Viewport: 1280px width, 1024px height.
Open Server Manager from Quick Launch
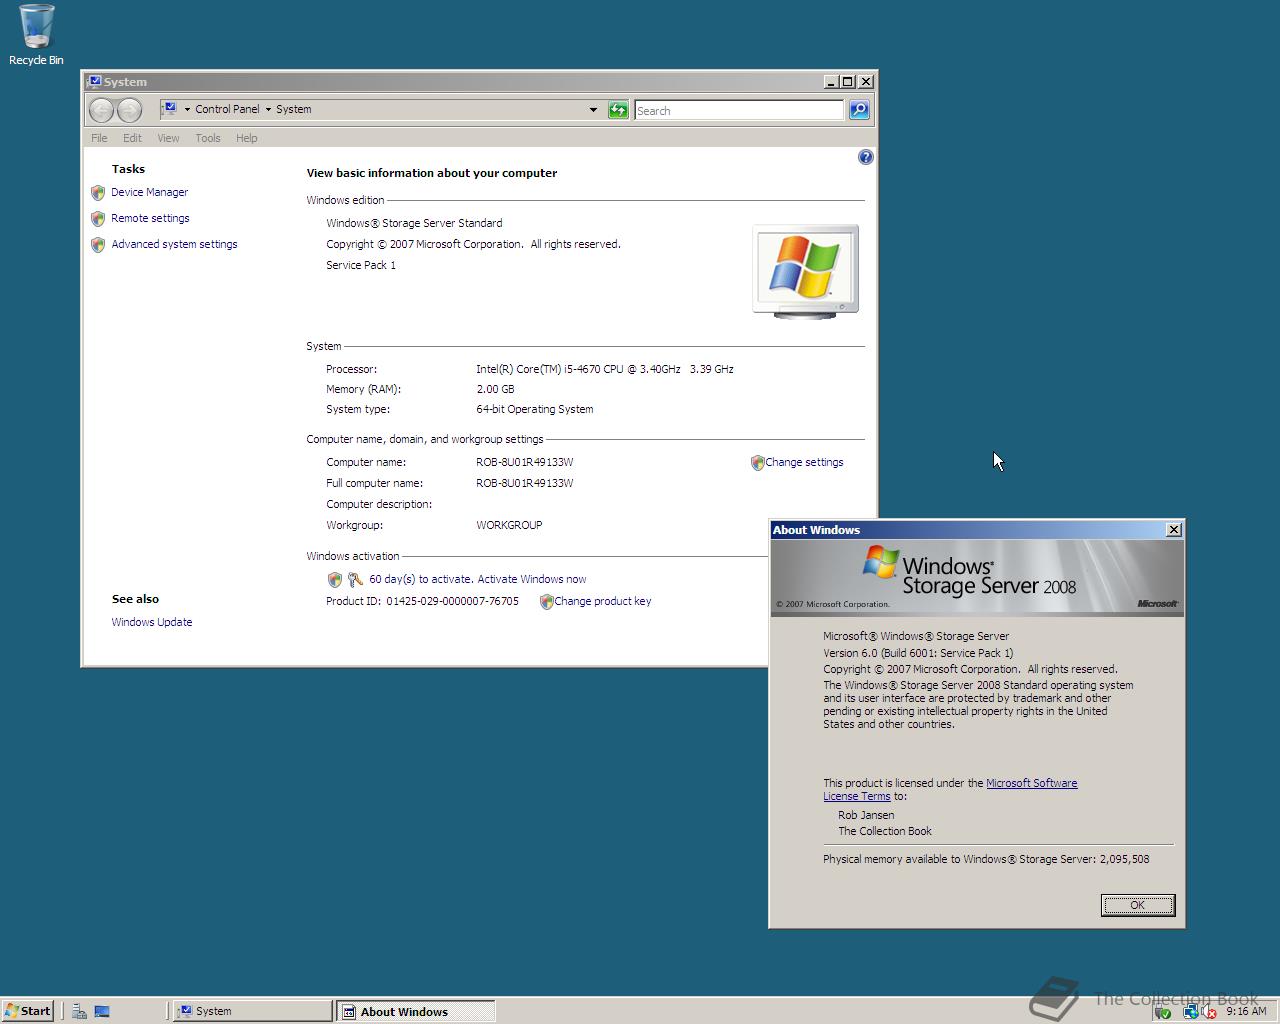[80, 1011]
